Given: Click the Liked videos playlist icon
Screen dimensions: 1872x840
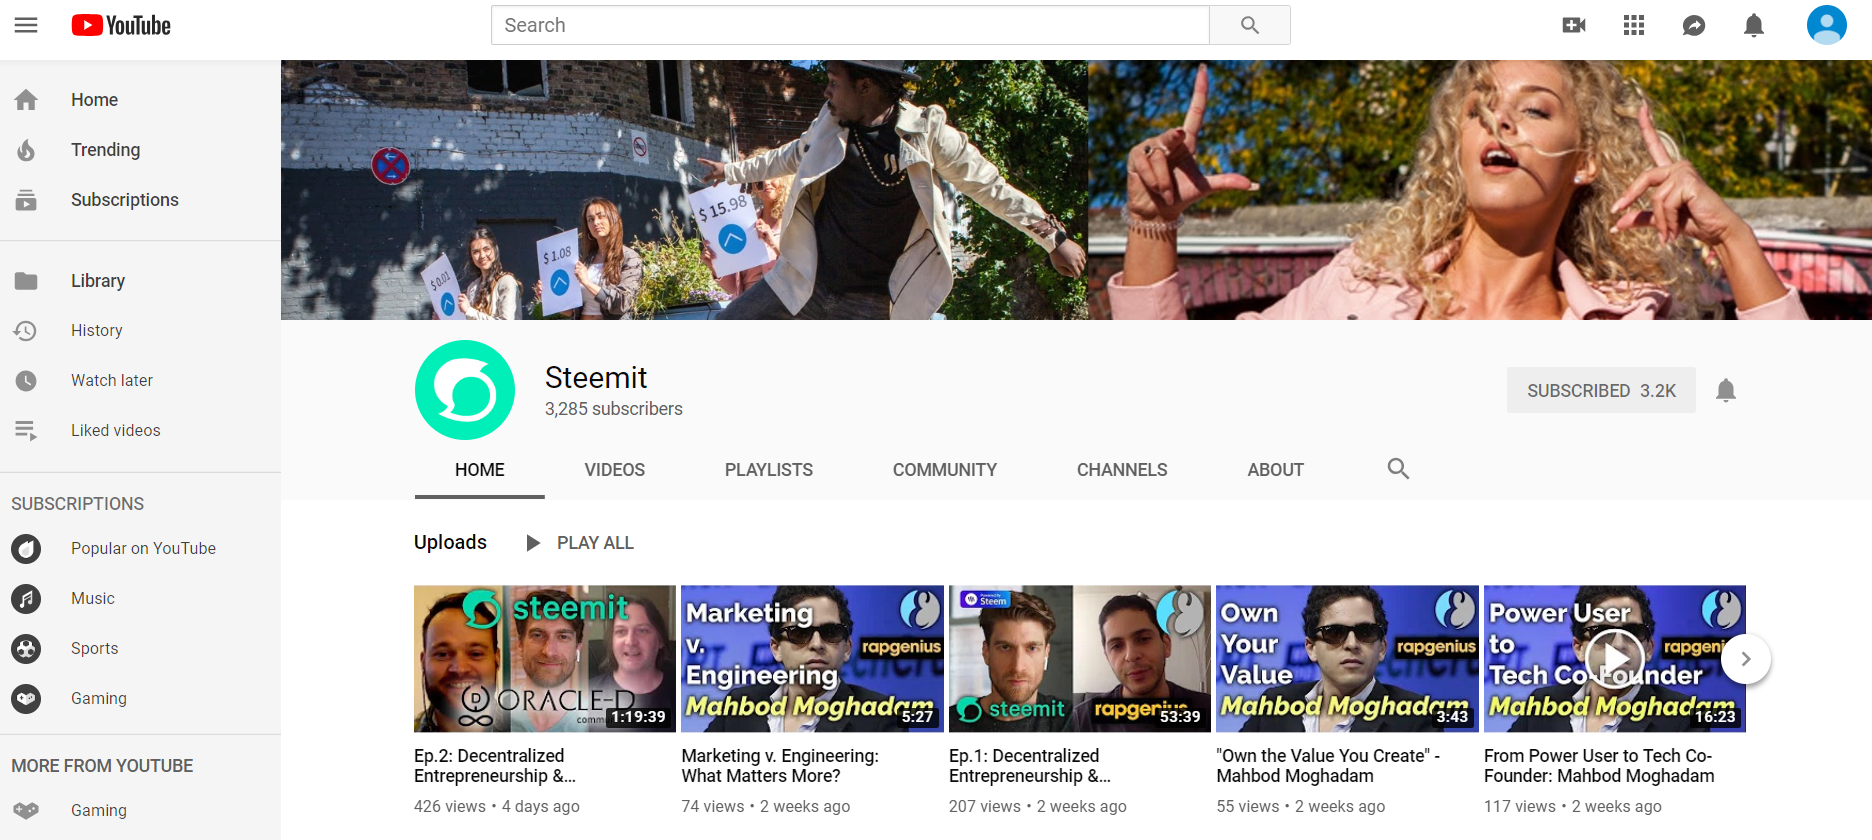Looking at the screenshot, I should tap(26, 430).
